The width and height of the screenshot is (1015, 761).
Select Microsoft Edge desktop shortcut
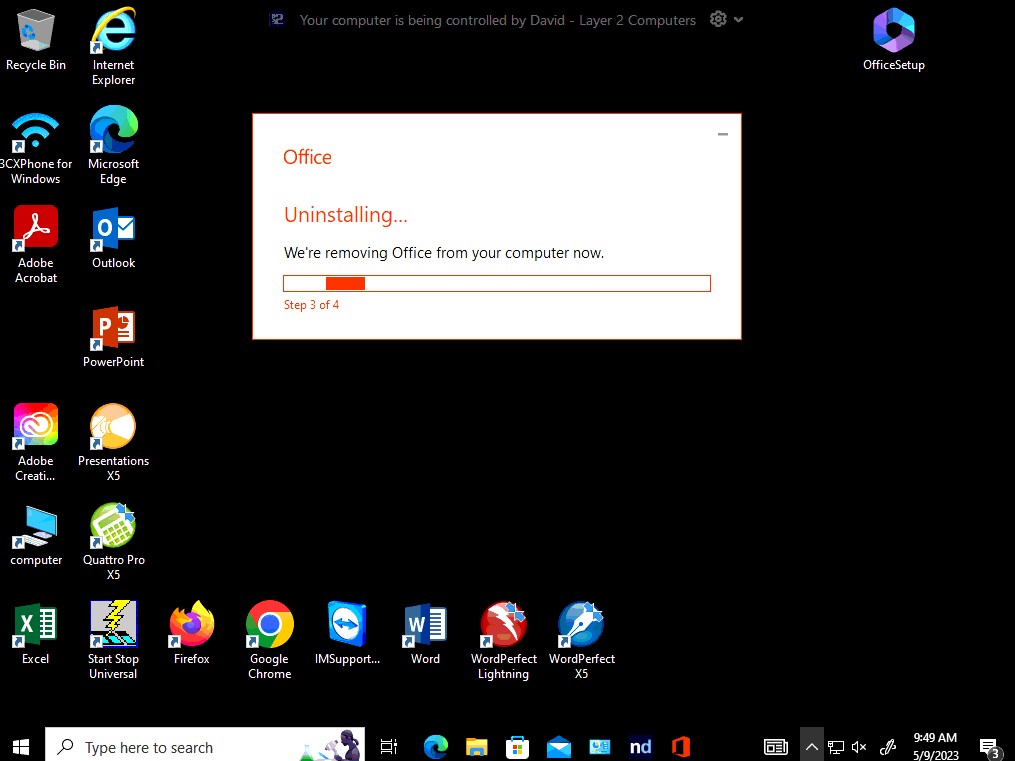click(x=113, y=146)
